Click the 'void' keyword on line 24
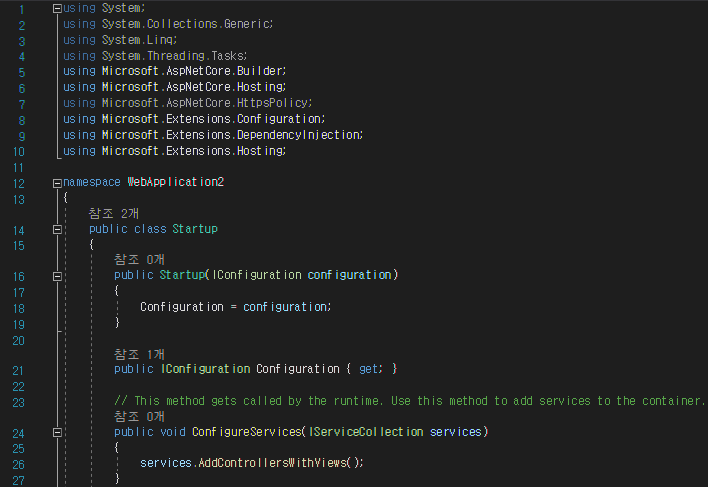The height and width of the screenshot is (487, 708). (x=173, y=432)
